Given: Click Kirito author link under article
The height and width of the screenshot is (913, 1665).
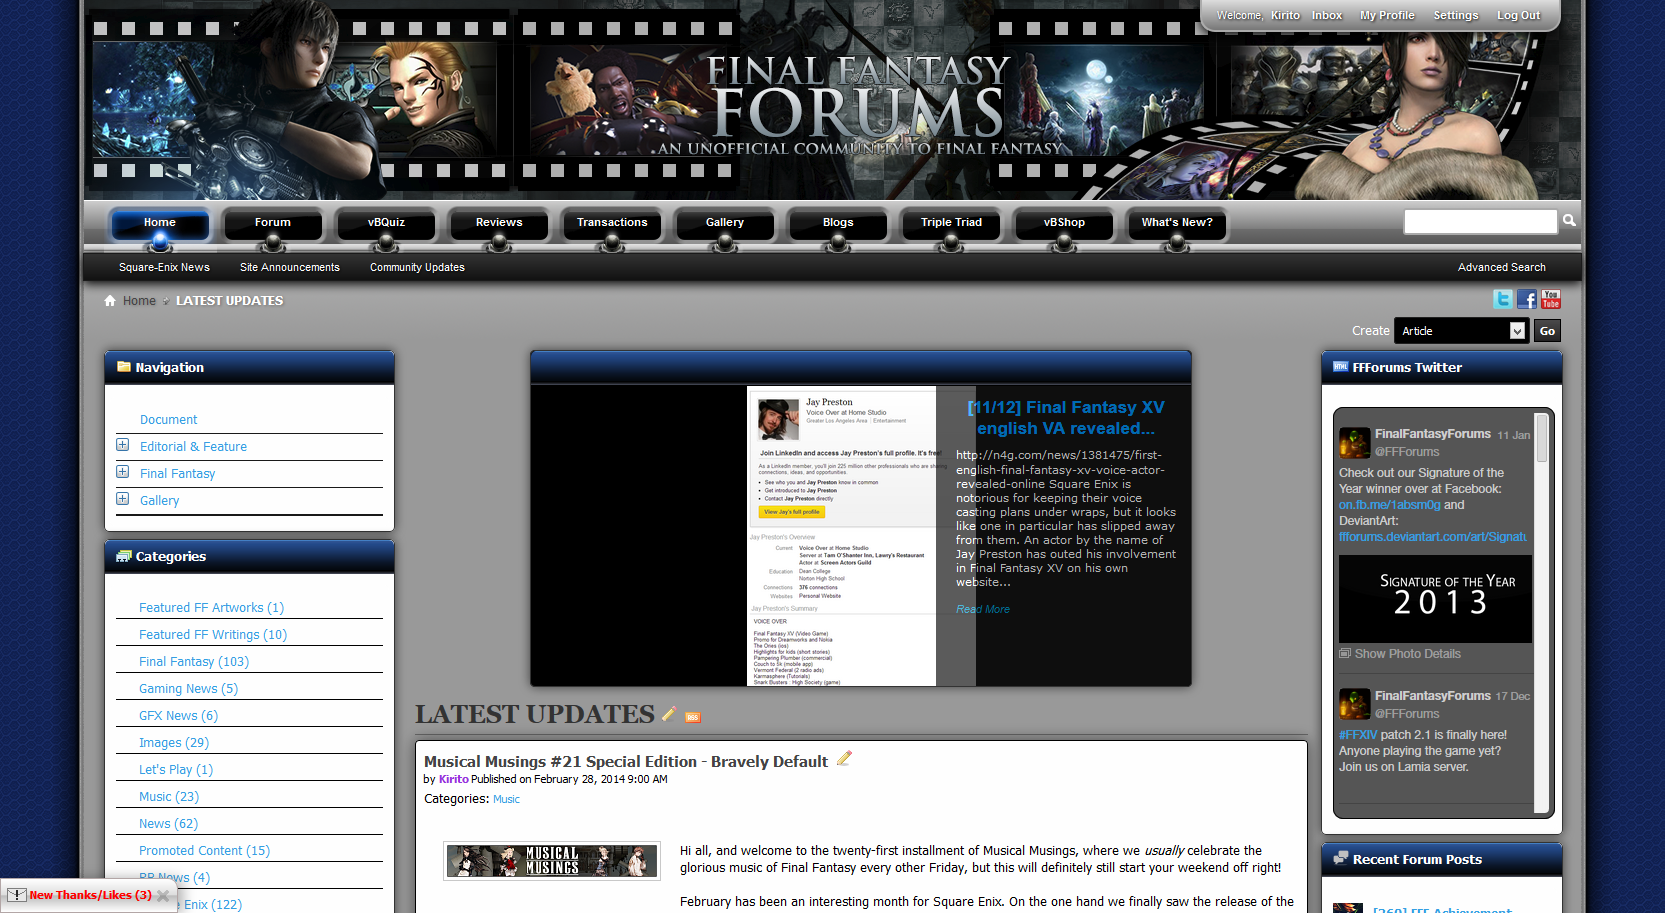Looking at the screenshot, I should pos(453,779).
